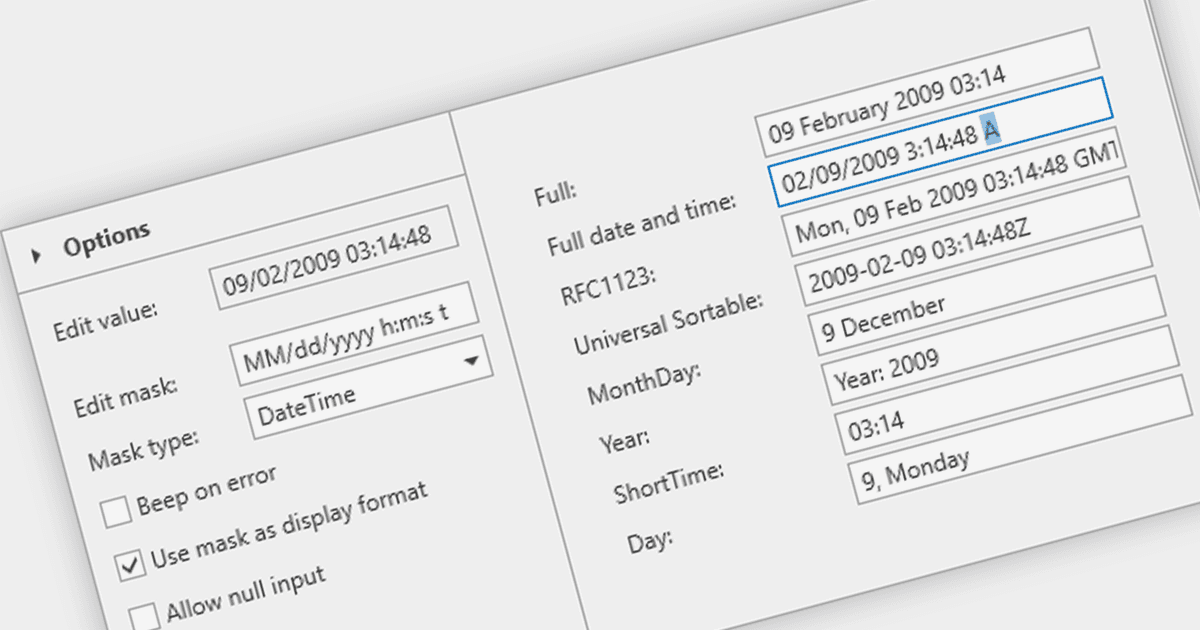This screenshot has width=1200, height=630.
Task: Click the MonthDay field showing 9 December
Action: 981,292
